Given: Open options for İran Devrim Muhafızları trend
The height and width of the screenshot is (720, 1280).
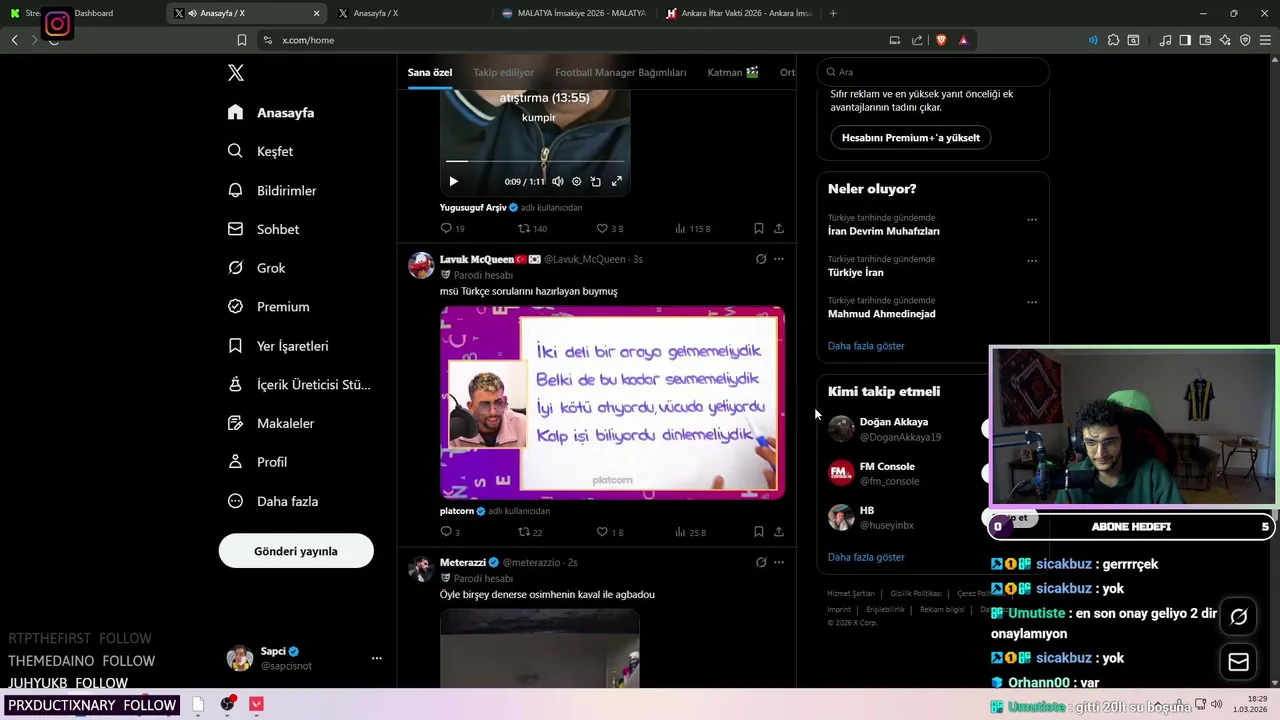Looking at the screenshot, I should pyautogui.click(x=1032, y=220).
